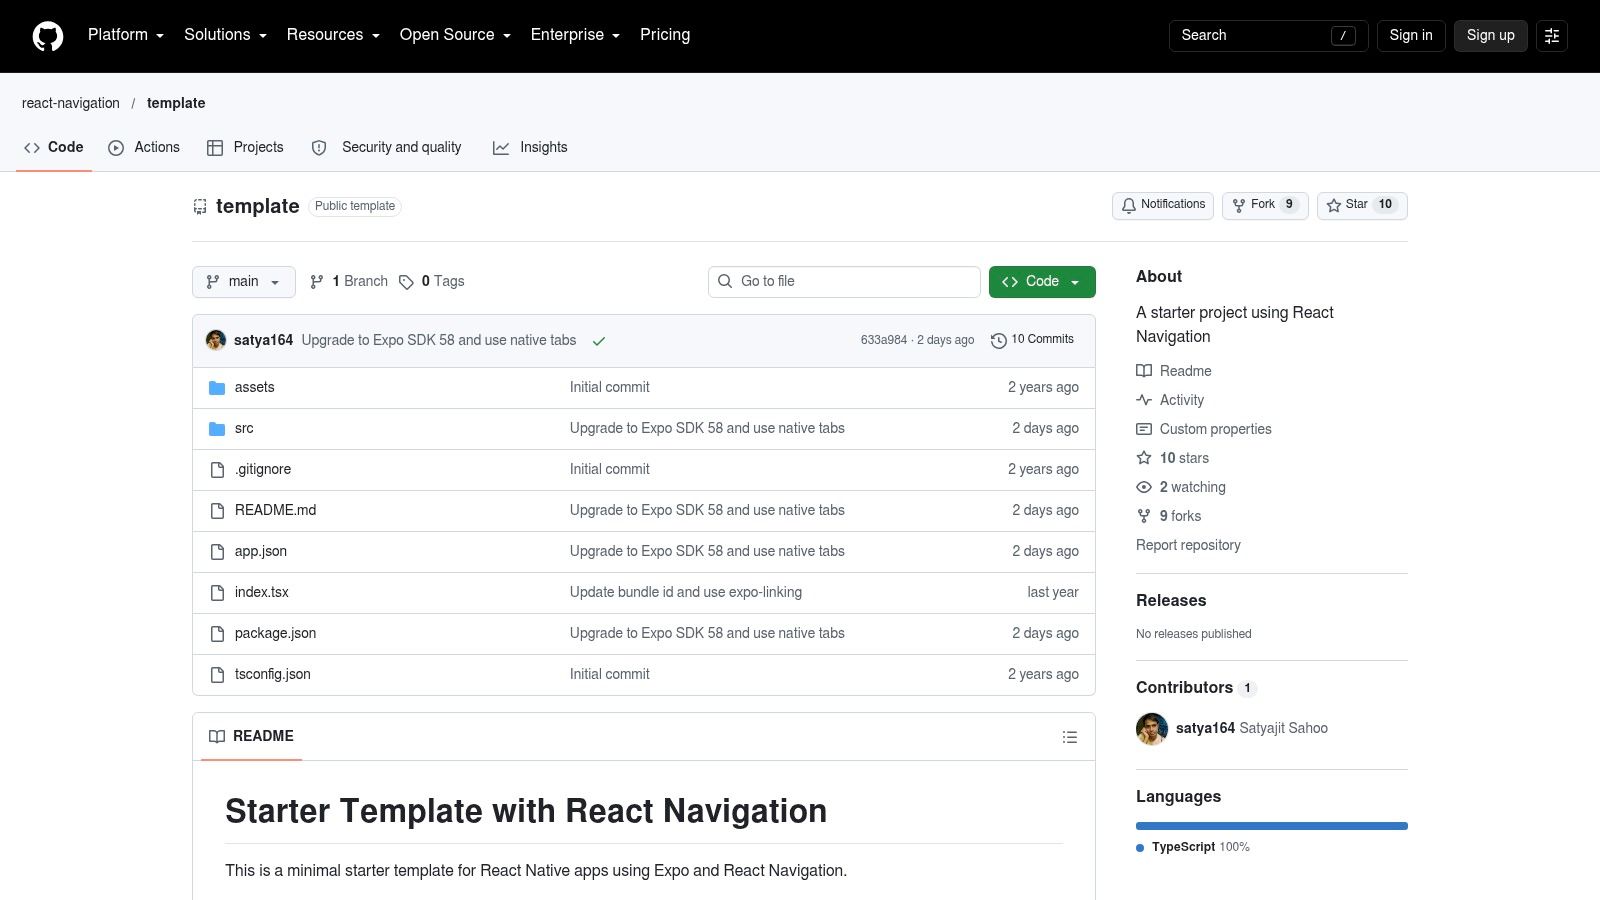Viewport: 1600px width, 900px height.
Task: Expand the Platform menu
Action: pos(126,35)
